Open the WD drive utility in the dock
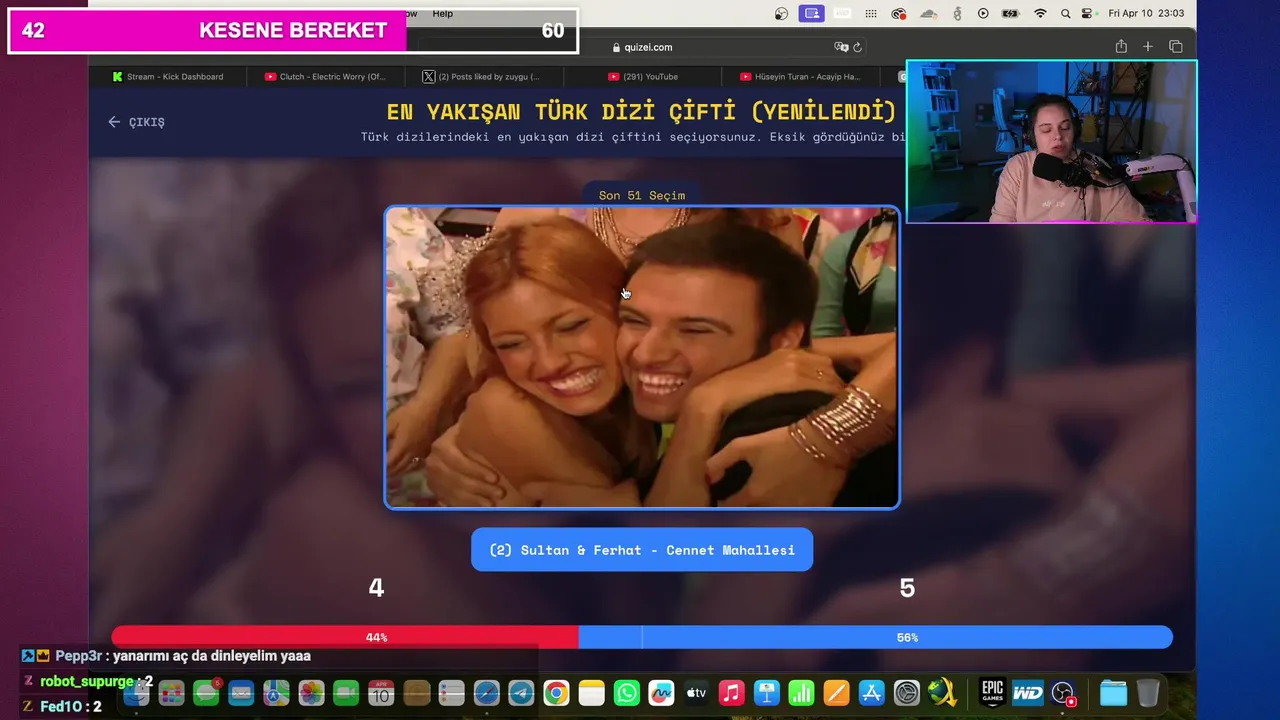1280x720 pixels. 1028,692
